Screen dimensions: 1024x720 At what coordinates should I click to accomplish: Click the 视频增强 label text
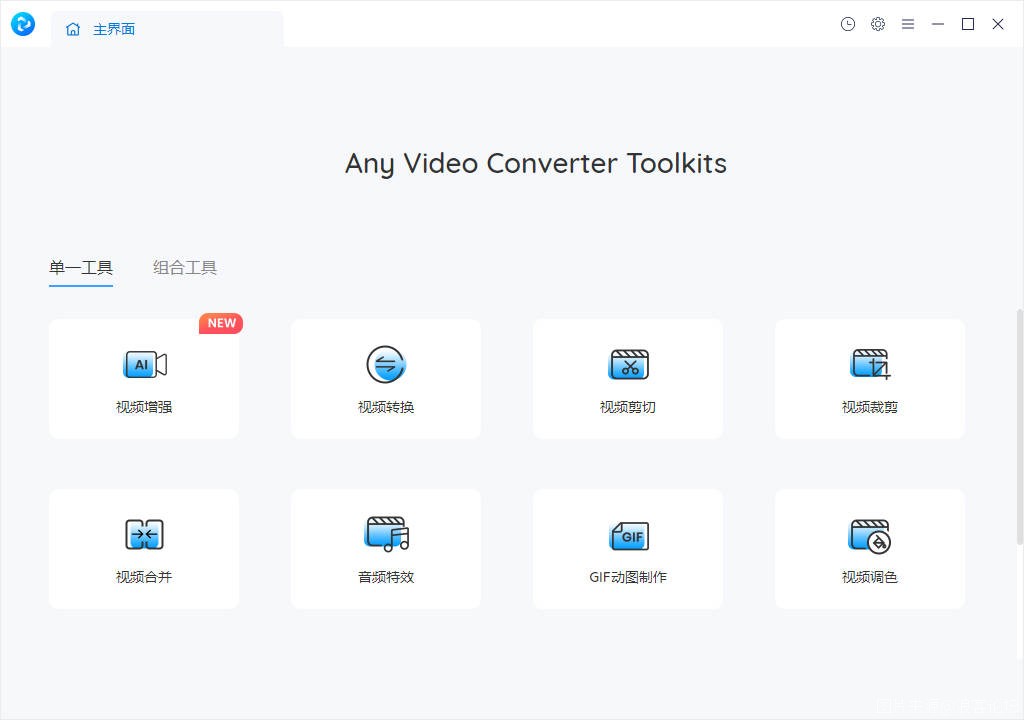(144, 407)
